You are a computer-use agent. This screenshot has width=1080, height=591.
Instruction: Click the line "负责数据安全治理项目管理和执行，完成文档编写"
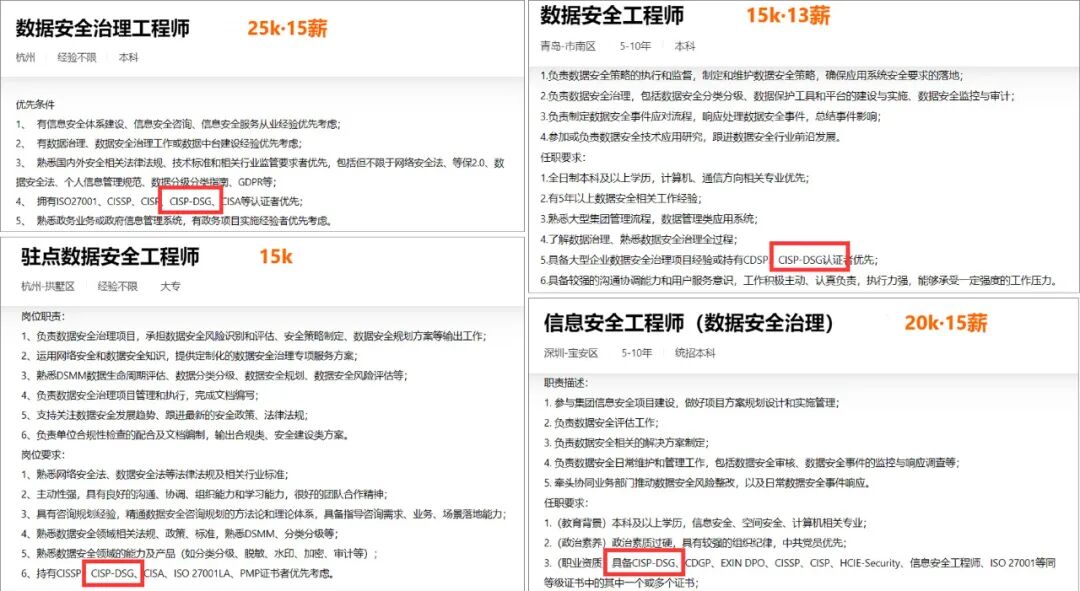pos(140,395)
